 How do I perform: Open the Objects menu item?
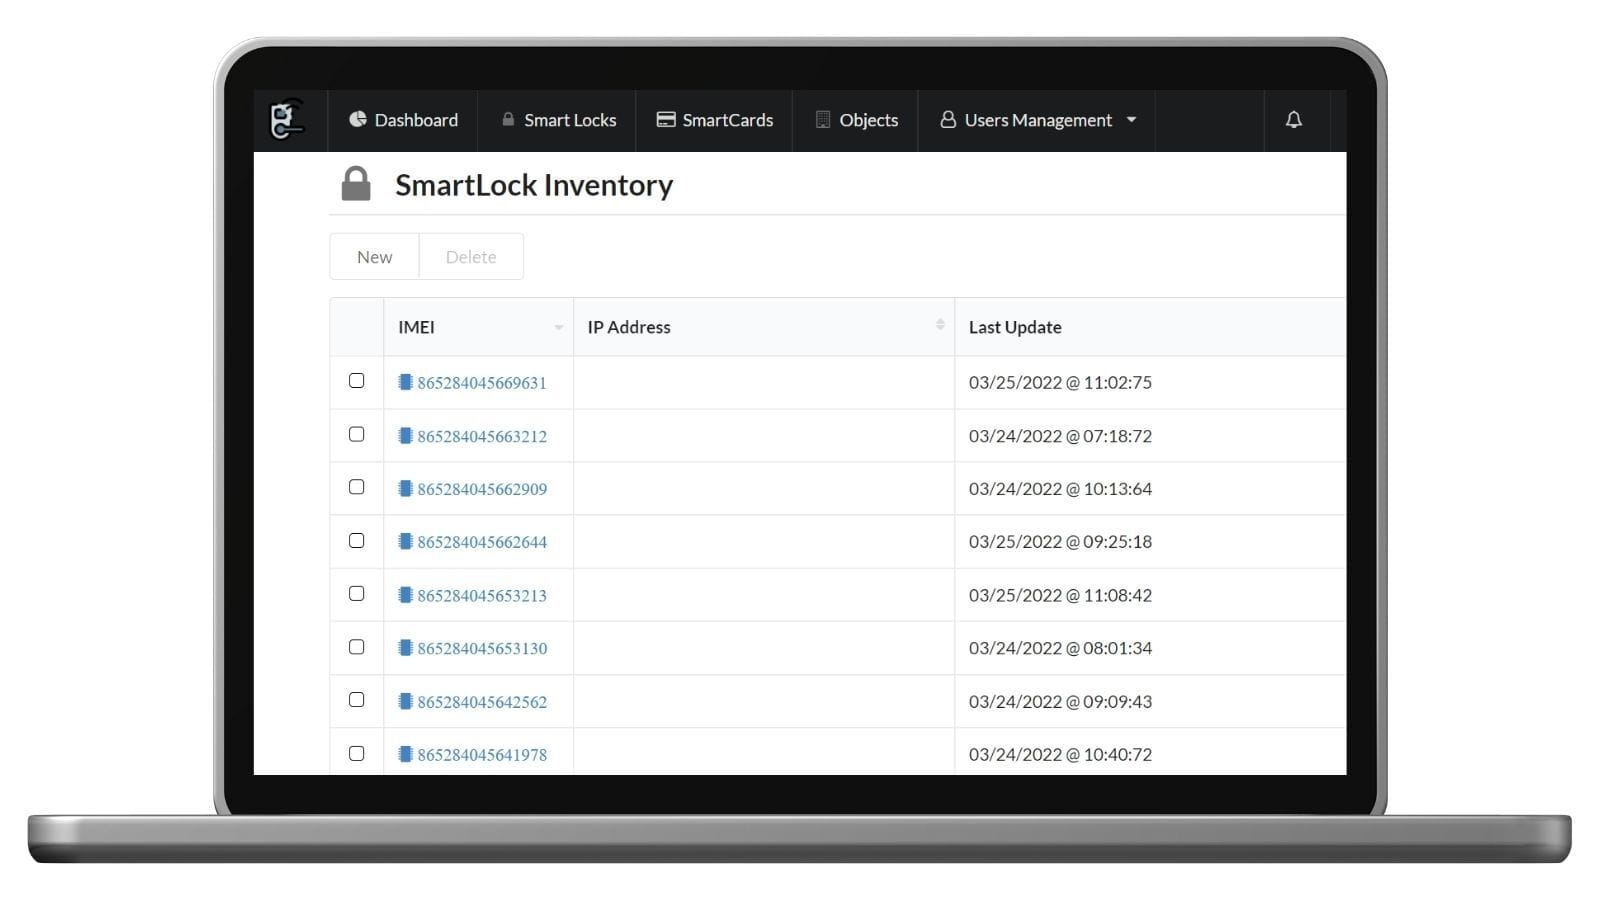pyautogui.click(x=856, y=120)
